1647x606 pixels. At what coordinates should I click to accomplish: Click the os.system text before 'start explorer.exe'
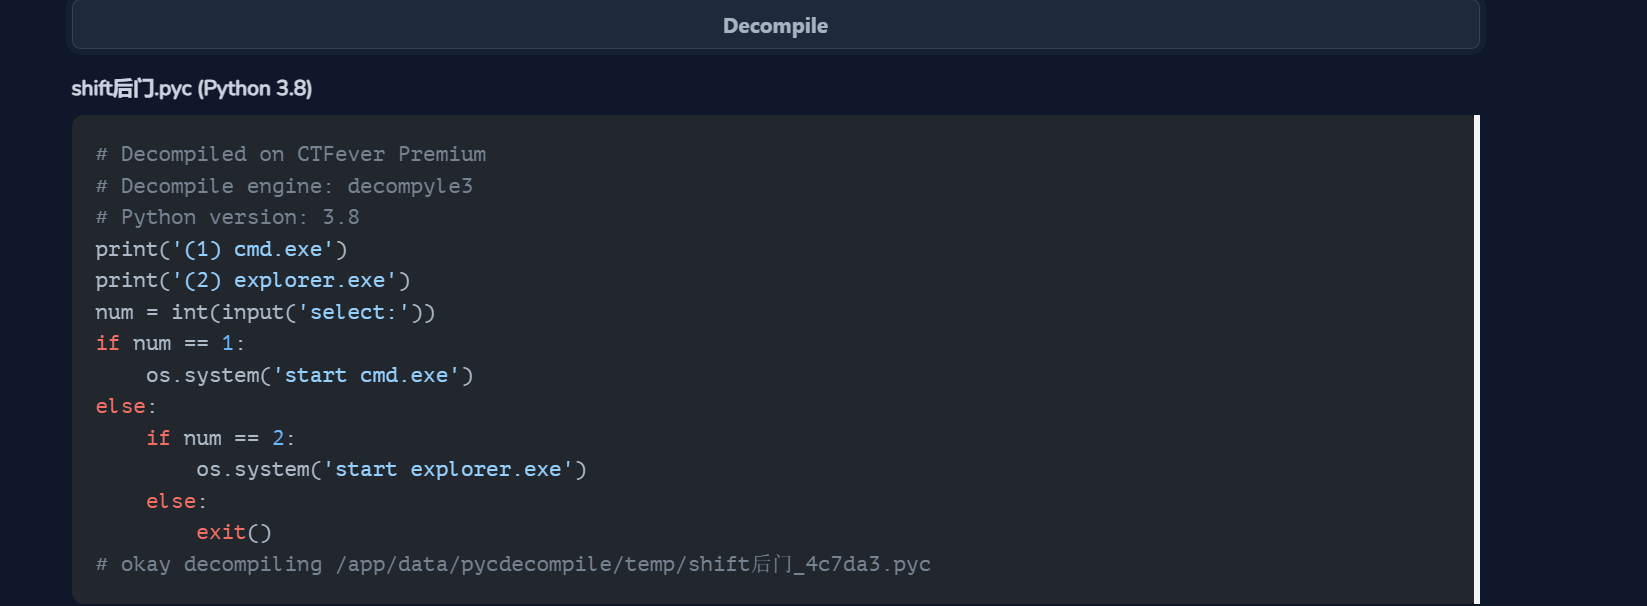253,469
